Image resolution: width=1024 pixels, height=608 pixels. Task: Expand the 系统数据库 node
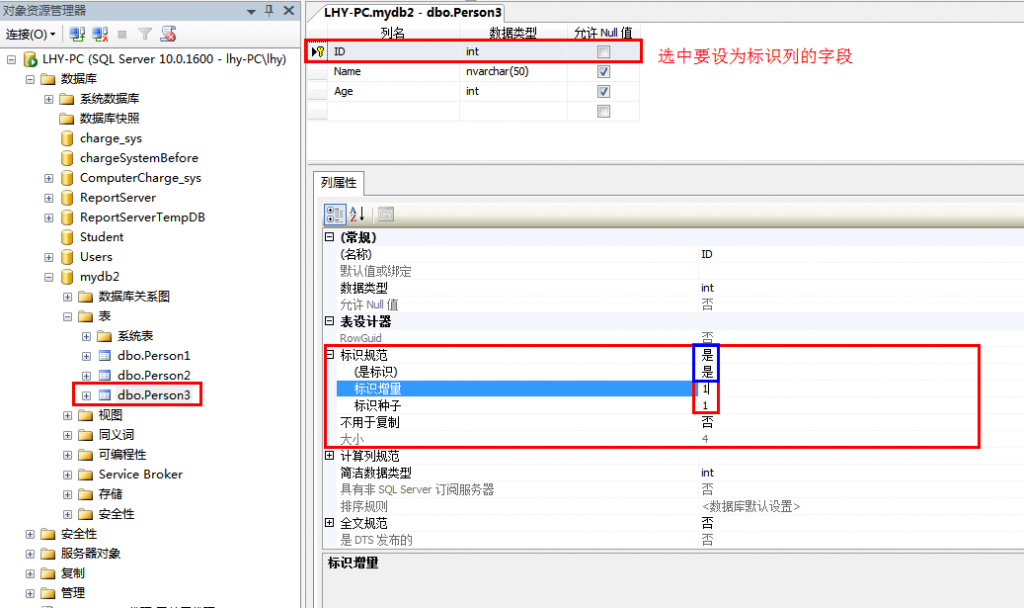48,98
